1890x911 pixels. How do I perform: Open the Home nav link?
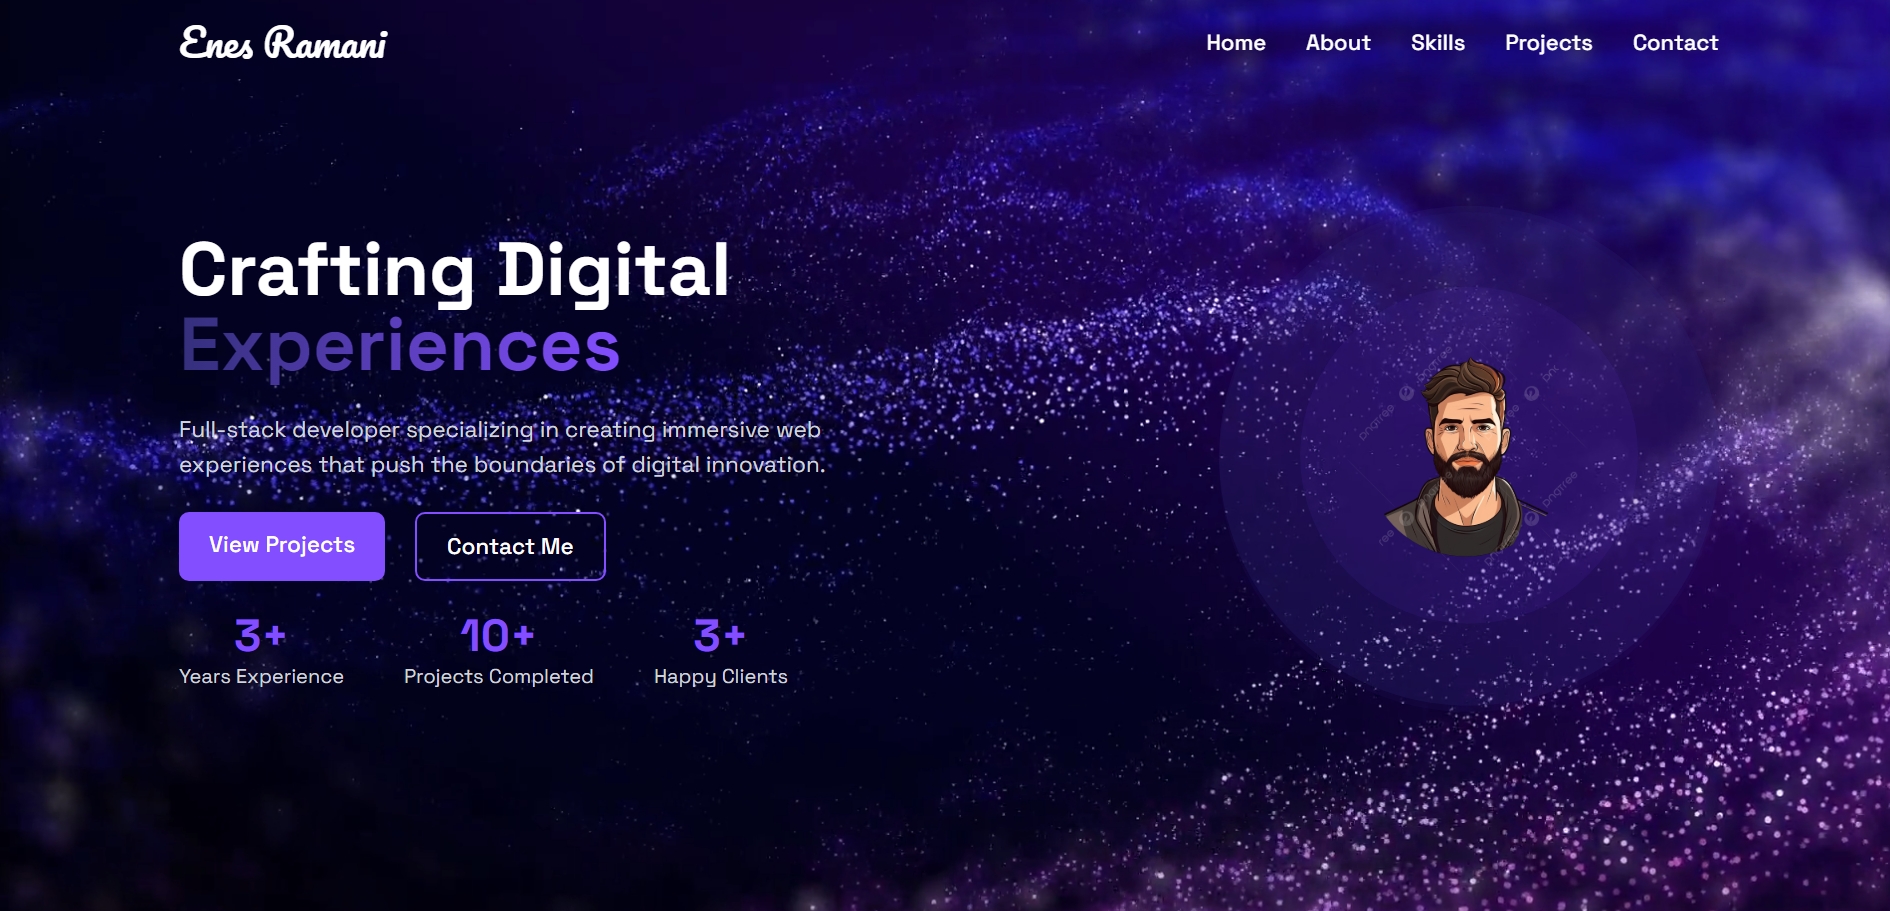click(x=1235, y=43)
